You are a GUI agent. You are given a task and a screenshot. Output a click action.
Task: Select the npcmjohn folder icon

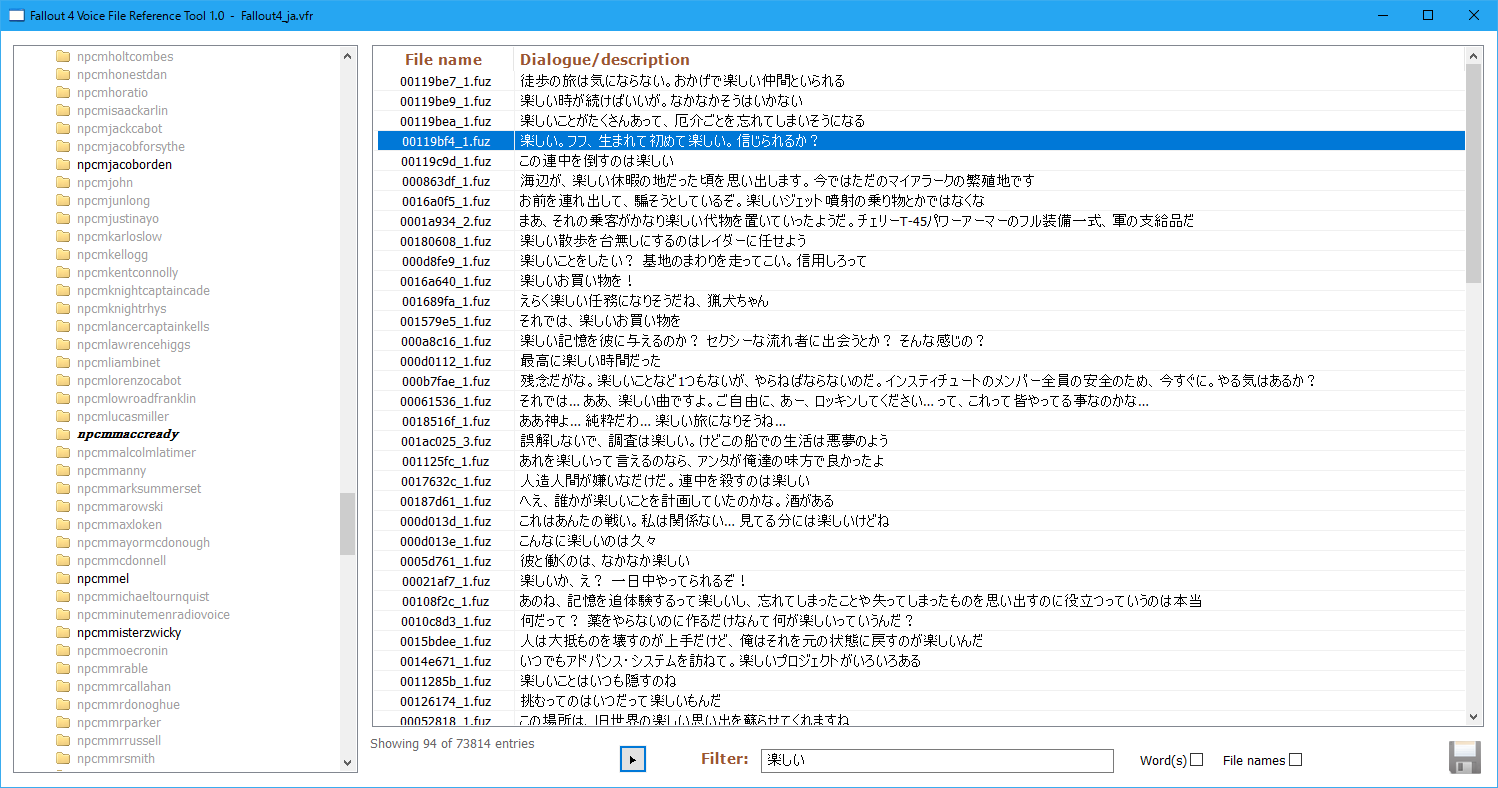tap(63, 183)
